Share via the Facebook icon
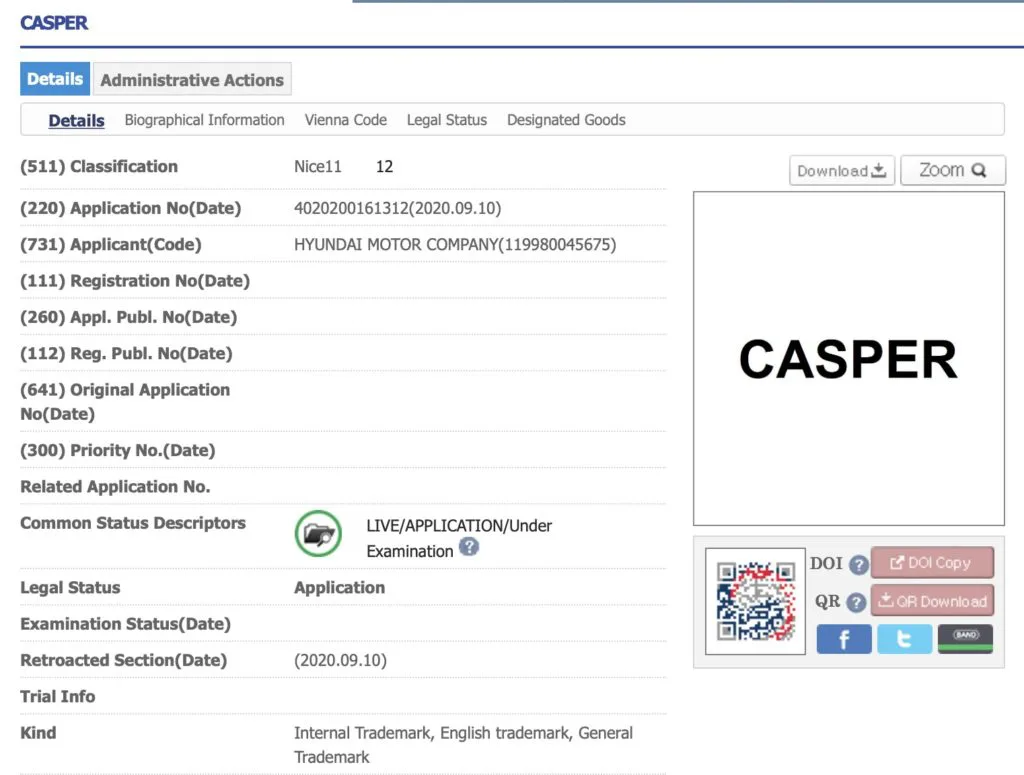This screenshot has height=775, width=1024. point(843,639)
